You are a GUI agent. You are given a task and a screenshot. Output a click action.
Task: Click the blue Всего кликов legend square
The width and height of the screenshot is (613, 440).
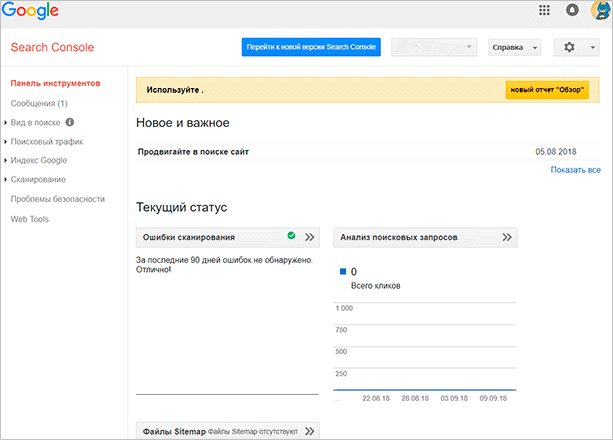coord(342,271)
